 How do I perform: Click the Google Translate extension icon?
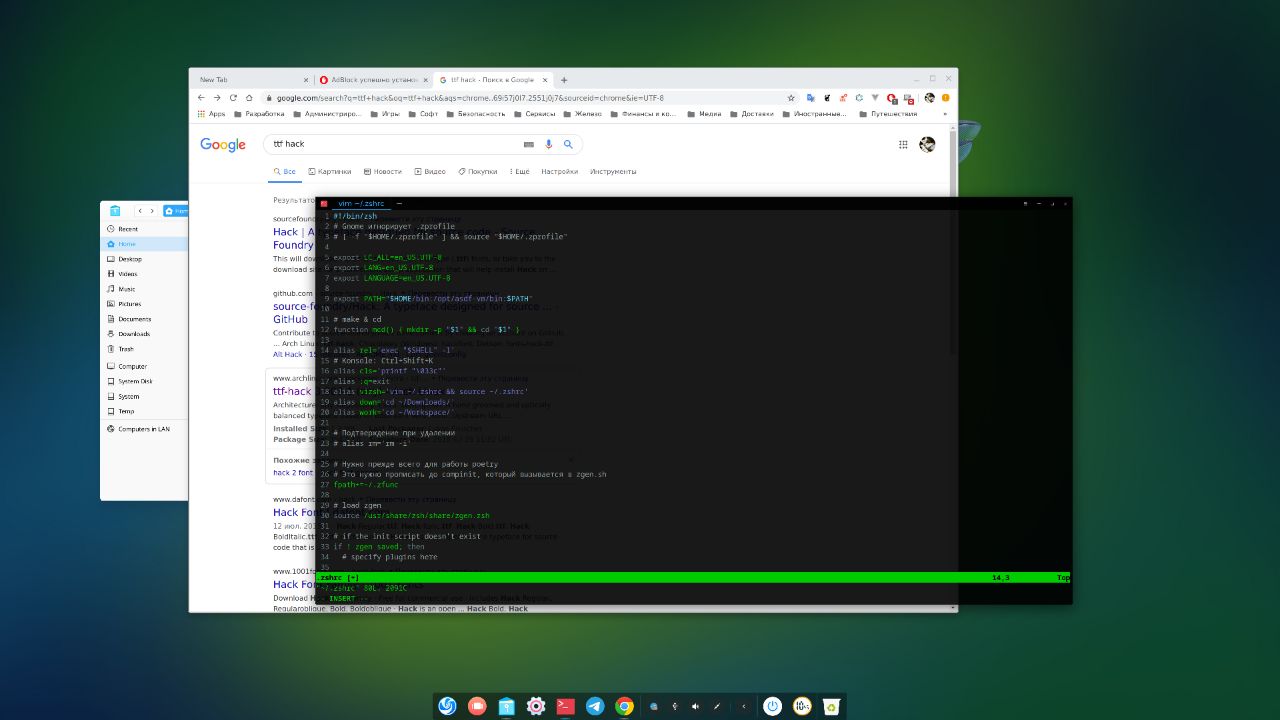(810, 98)
